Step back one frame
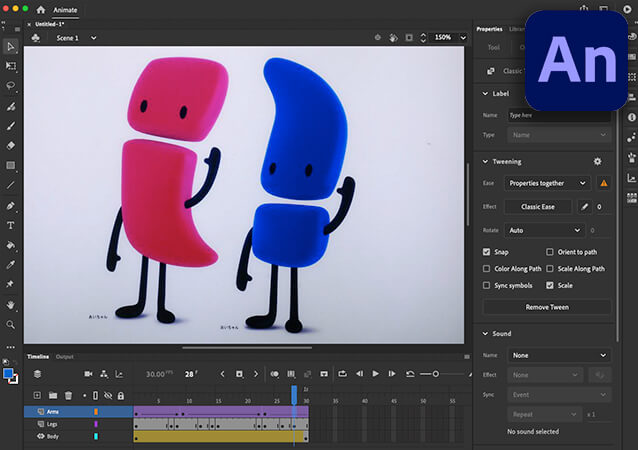Screen dimensions: 638x450 click(x=359, y=374)
